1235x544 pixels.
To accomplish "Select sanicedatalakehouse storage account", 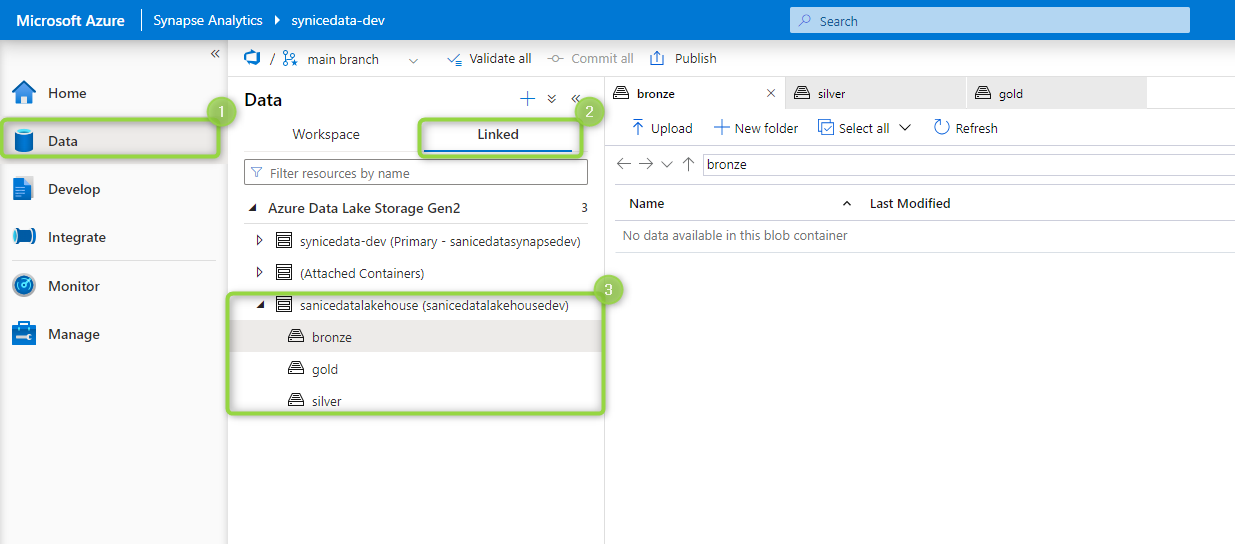I will pos(434,305).
